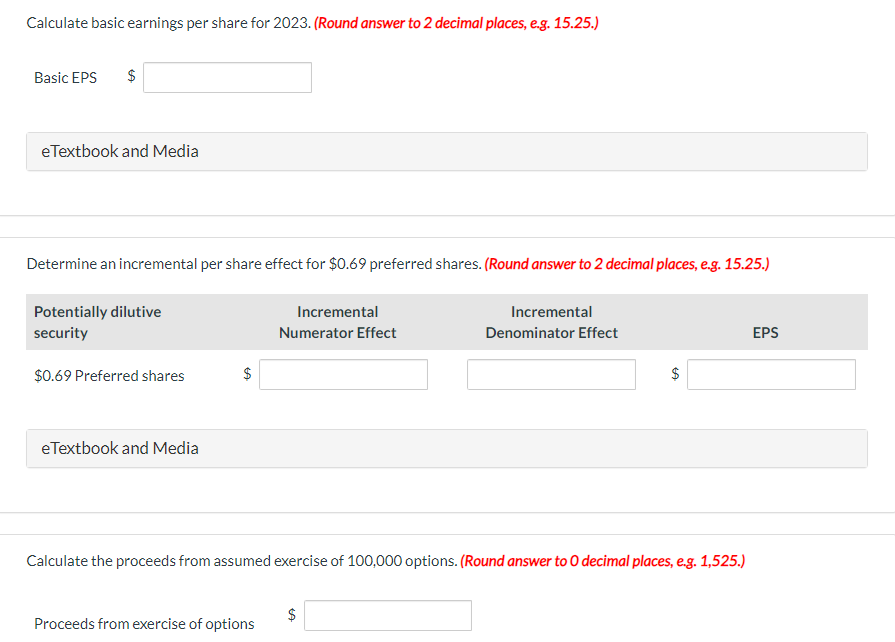Expand the first eTextbook and Media section
Image resolution: width=895 pixels, height=642 pixels.
tap(447, 152)
